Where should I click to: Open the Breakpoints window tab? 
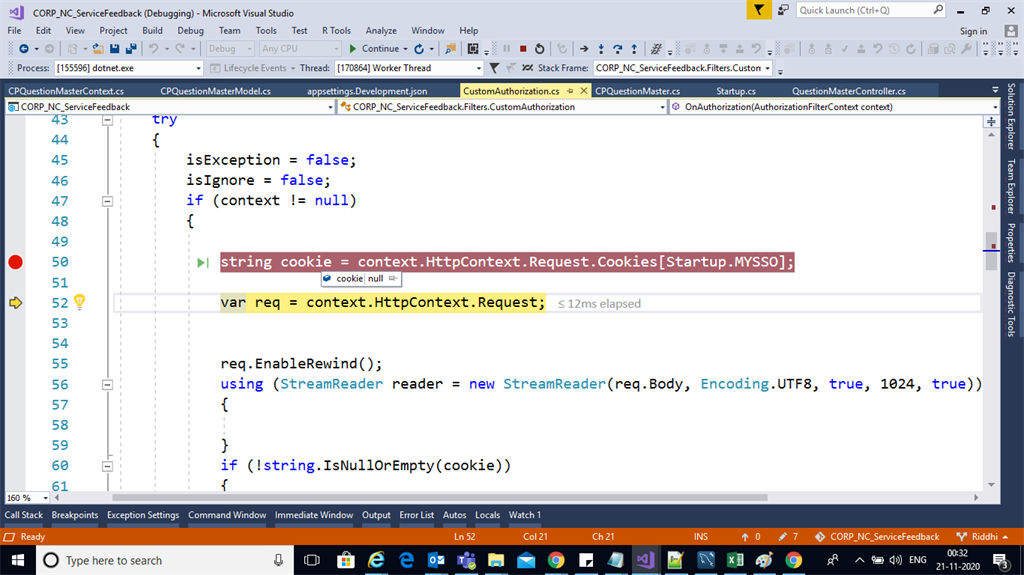(74, 515)
